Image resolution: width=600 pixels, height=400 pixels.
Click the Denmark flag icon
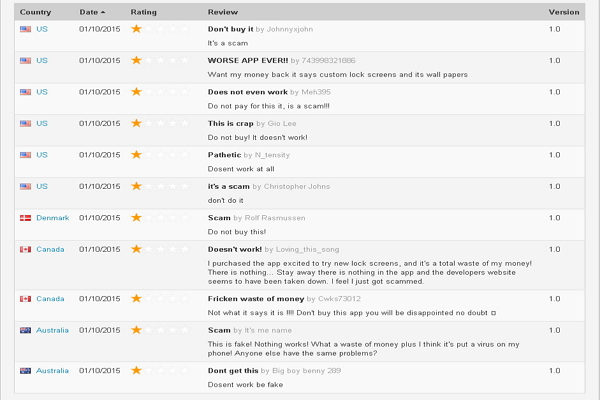tap(25, 218)
